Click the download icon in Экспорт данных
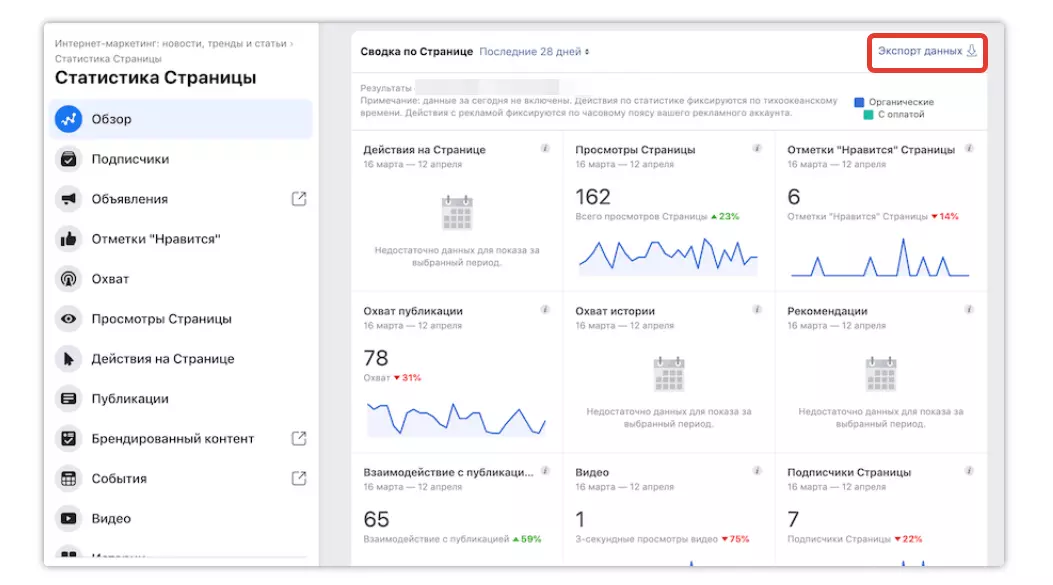 coord(972,51)
